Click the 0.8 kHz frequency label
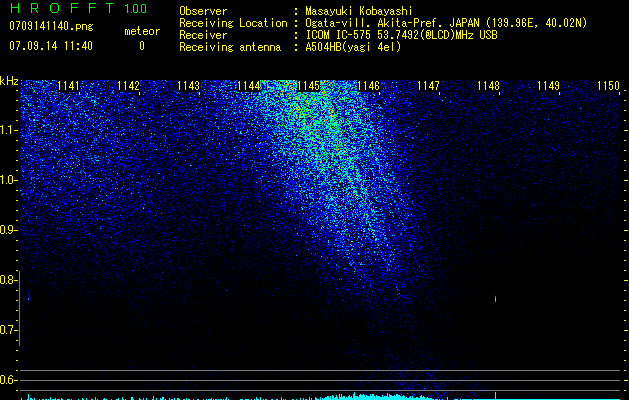629x400 pixels. click(x=9, y=280)
